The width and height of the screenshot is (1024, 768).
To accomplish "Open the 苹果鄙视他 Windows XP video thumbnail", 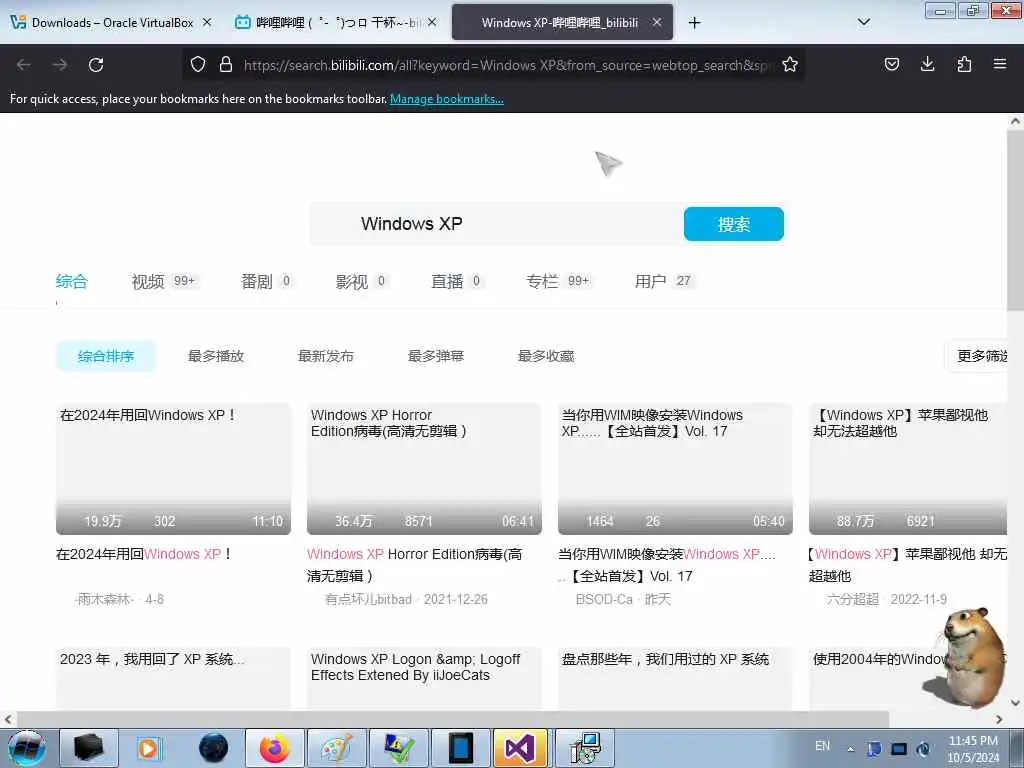I will point(908,469).
